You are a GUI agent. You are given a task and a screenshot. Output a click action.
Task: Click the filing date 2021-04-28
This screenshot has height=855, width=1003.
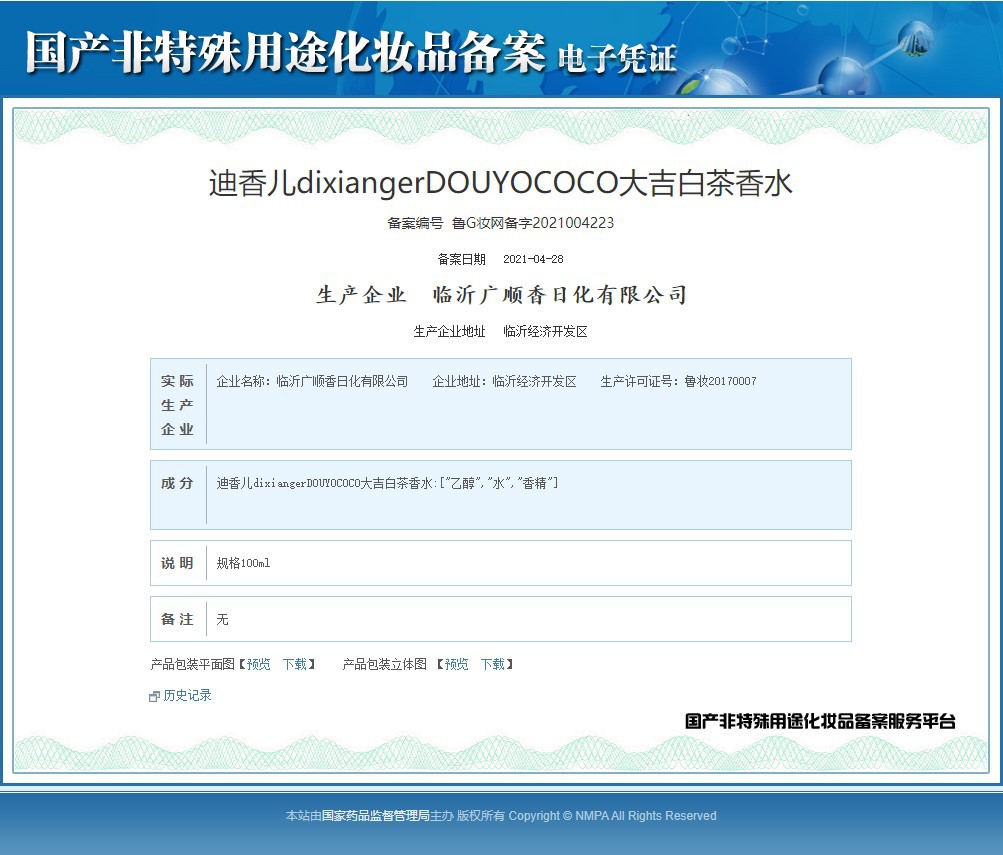click(531, 259)
